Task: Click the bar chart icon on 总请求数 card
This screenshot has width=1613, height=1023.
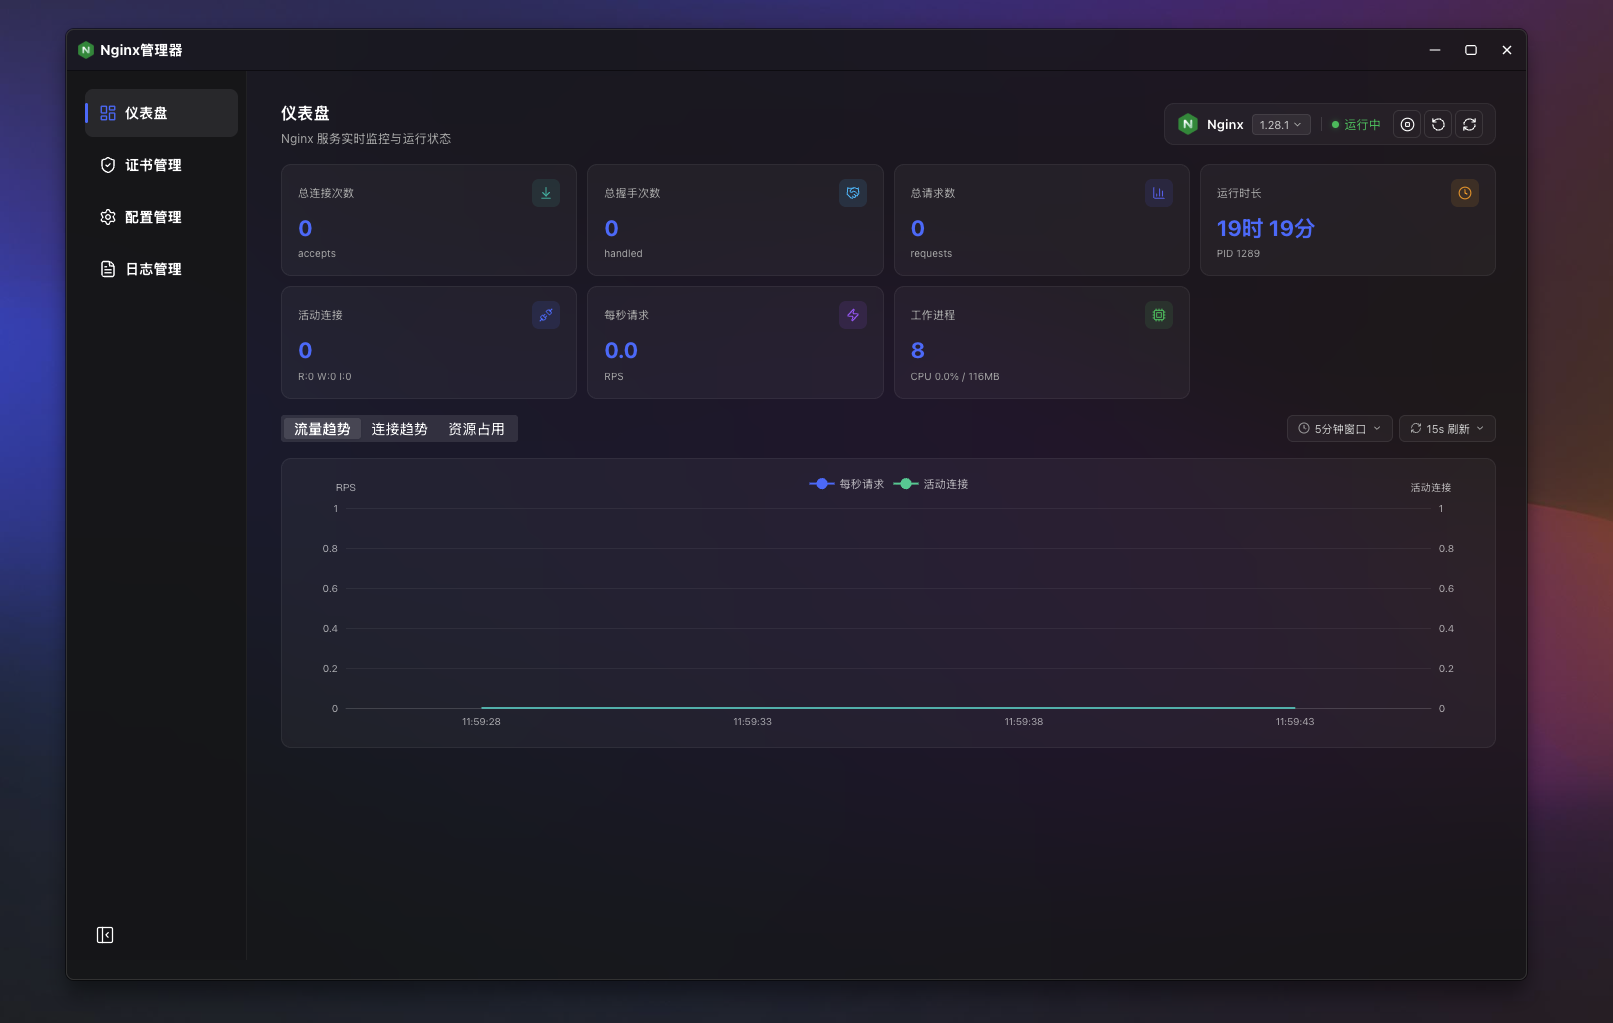Action: click(1159, 193)
